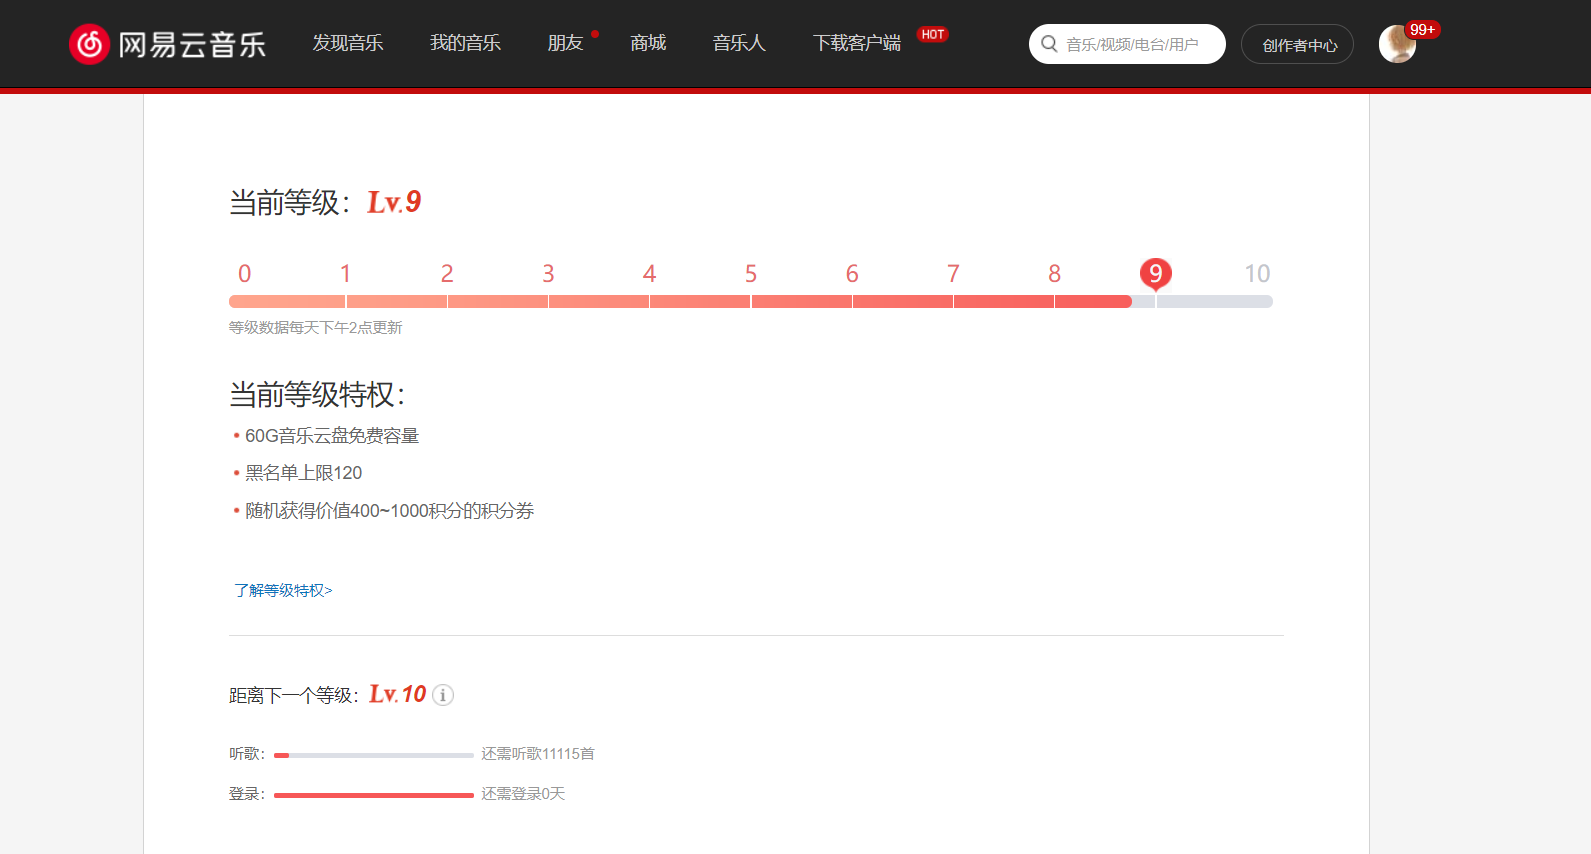The height and width of the screenshot is (854, 1591).
Task: Click the 当前等级 Lv.9 heading
Action: 325,202
